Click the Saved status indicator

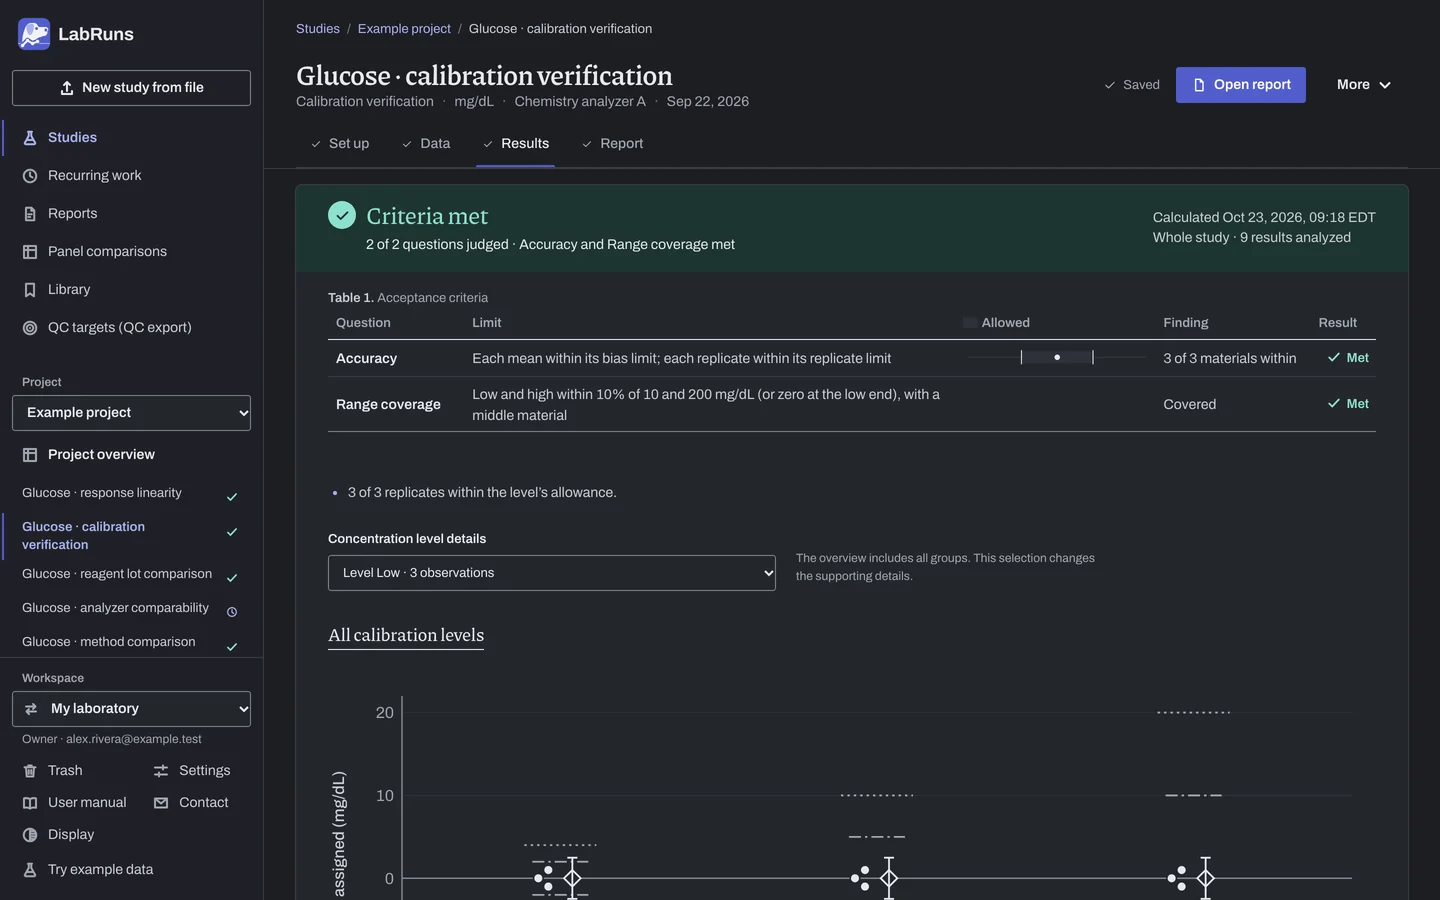pyautogui.click(x=1132, y=85)
